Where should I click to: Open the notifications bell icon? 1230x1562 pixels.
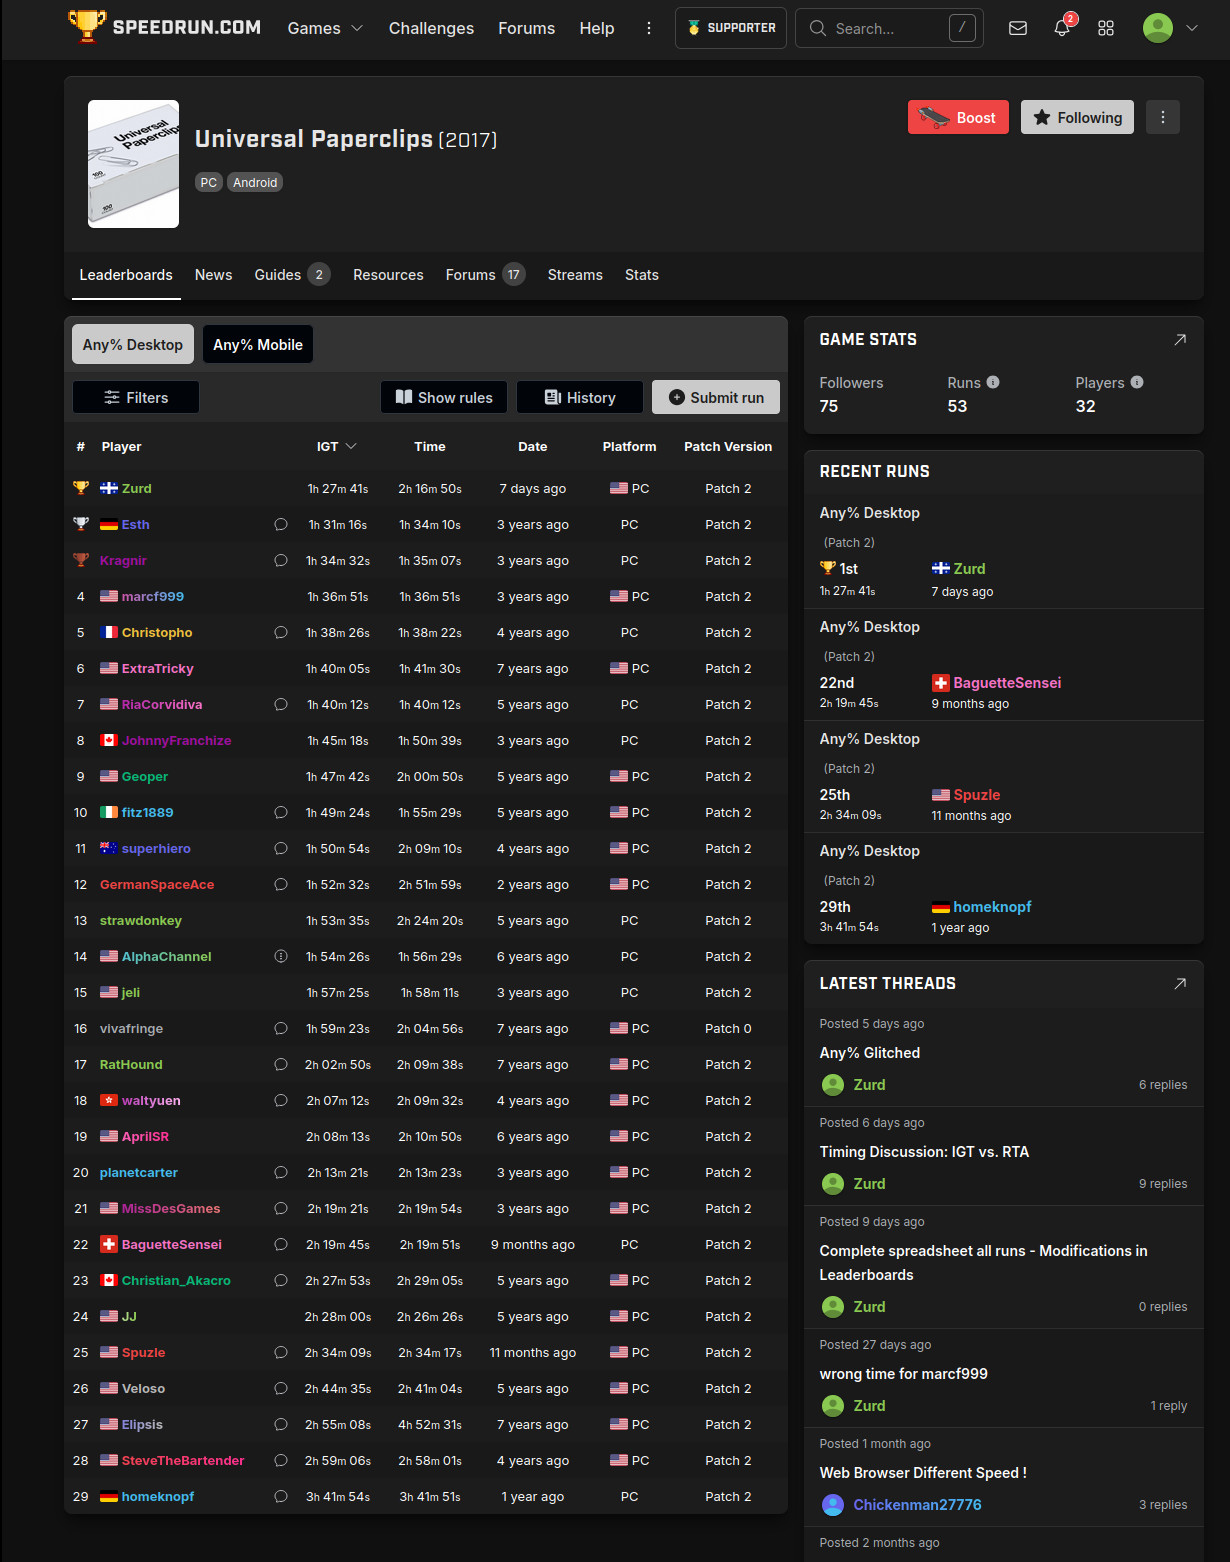1062,28
